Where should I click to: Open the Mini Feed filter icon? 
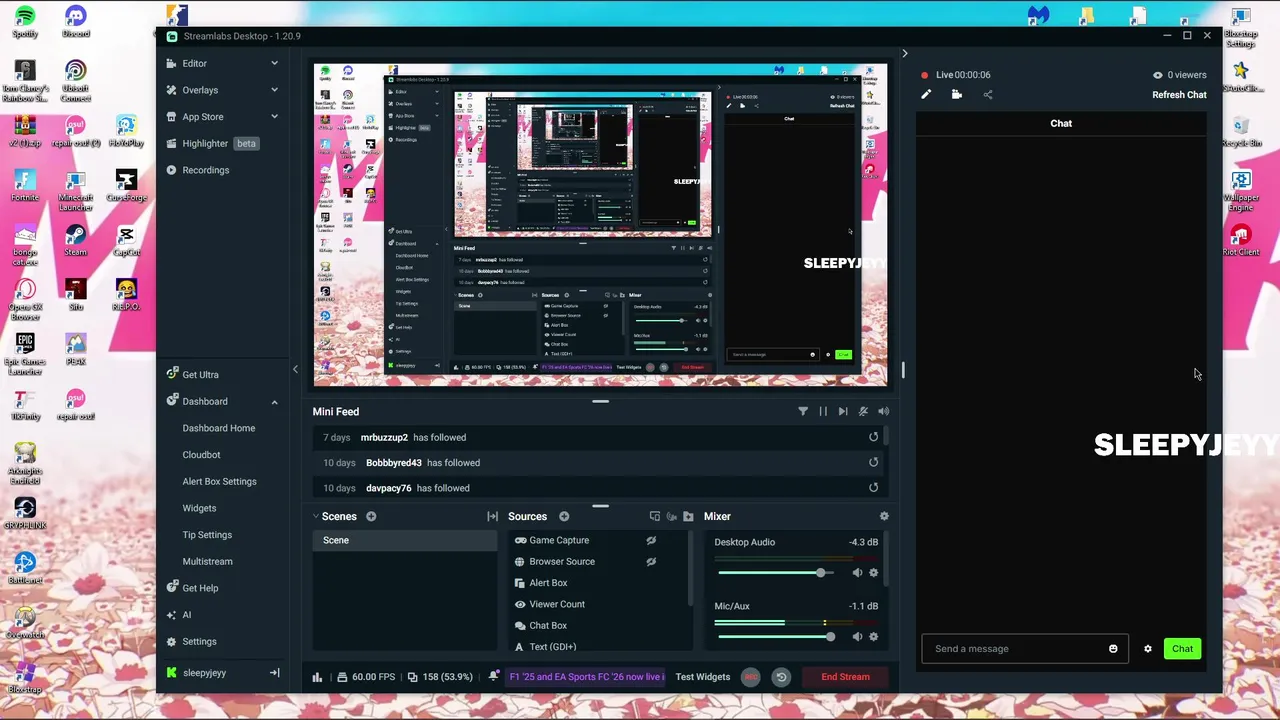803,411
